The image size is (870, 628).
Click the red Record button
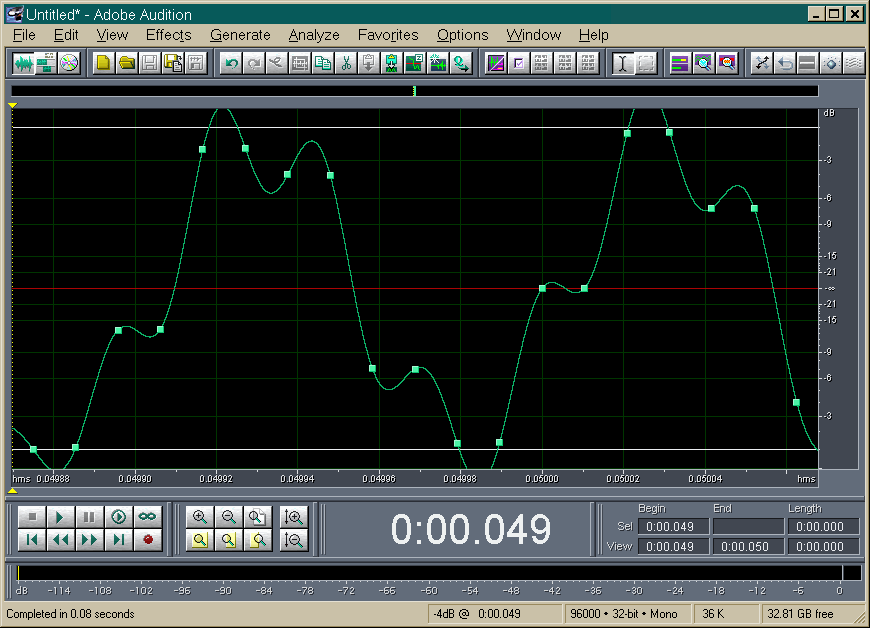(147, 540)
